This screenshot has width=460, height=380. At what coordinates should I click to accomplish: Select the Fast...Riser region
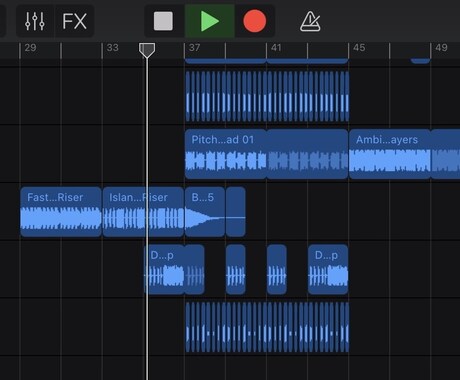(x=61, y=212)
